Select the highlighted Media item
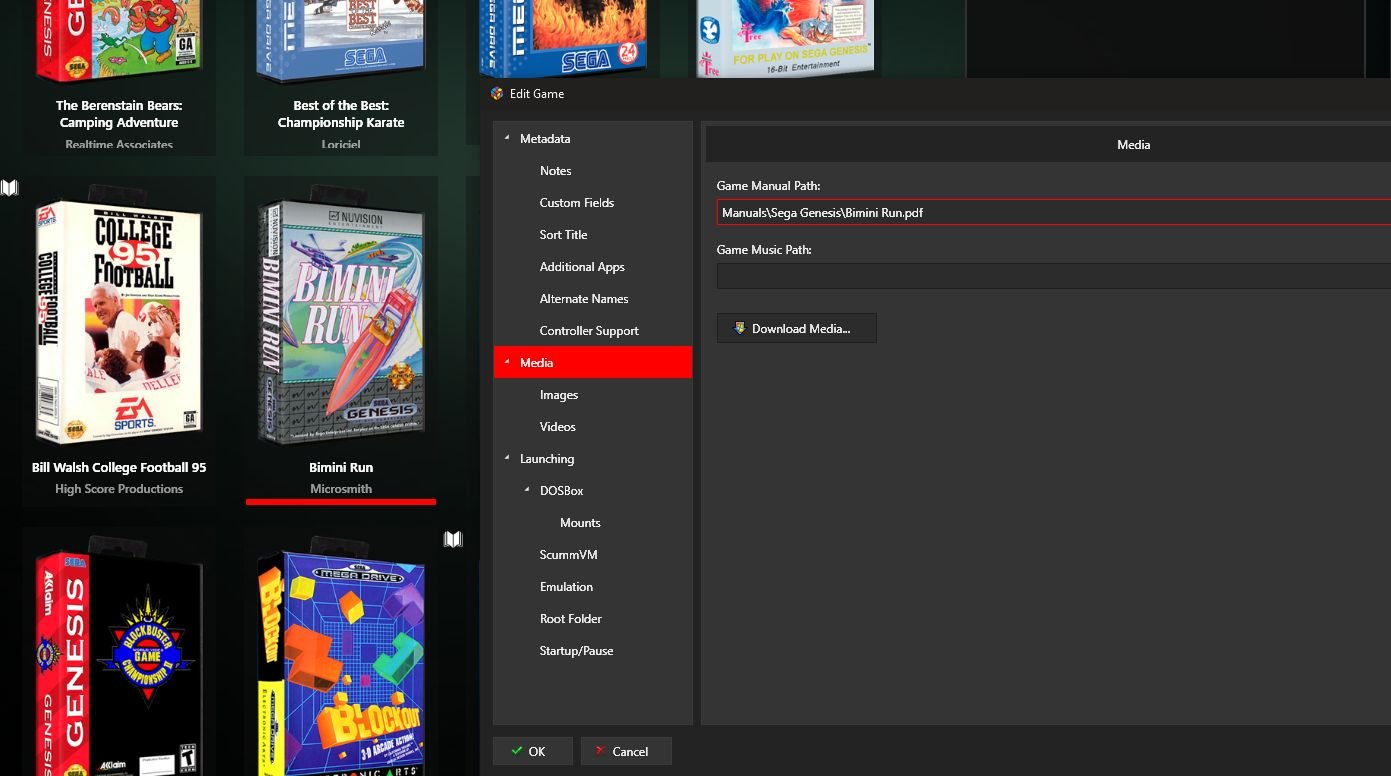This screenshot has height=776, width=1391. tap(593, 362)
